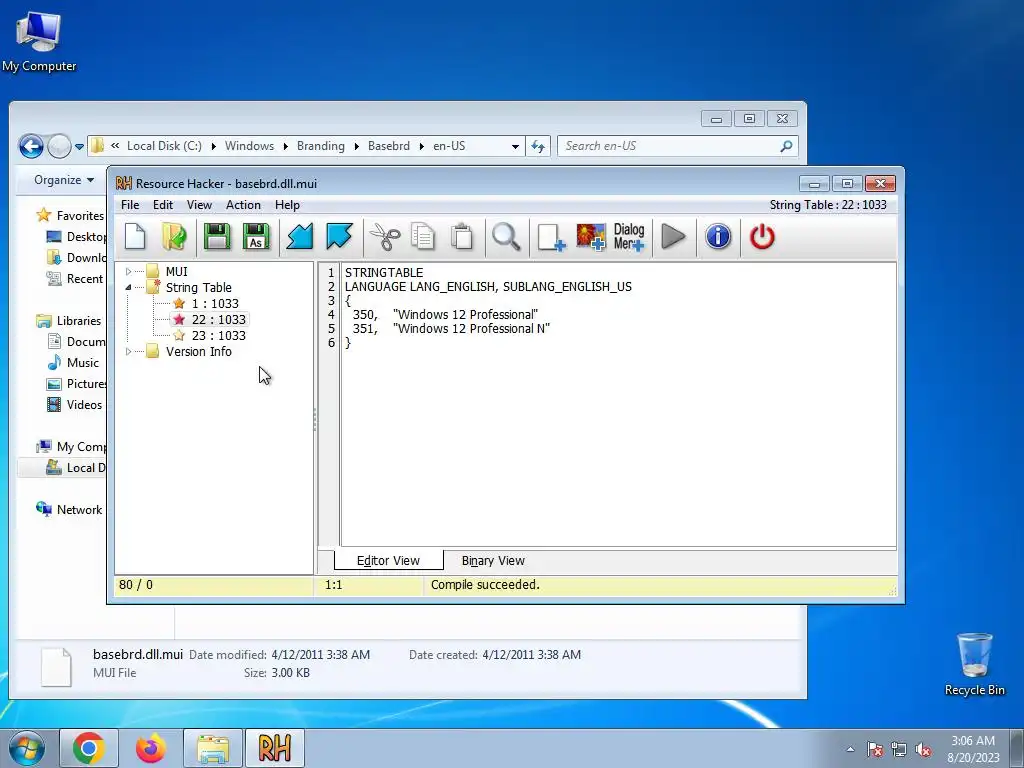This screenshot has width=1024, height=768.
Task: Open the Windows Start button
Action: click(26, 748)
